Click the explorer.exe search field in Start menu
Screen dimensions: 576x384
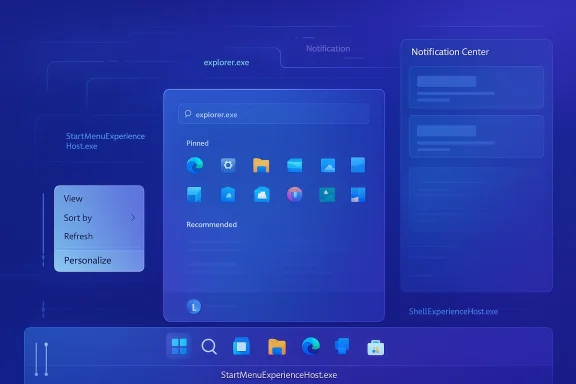(274, 114)
